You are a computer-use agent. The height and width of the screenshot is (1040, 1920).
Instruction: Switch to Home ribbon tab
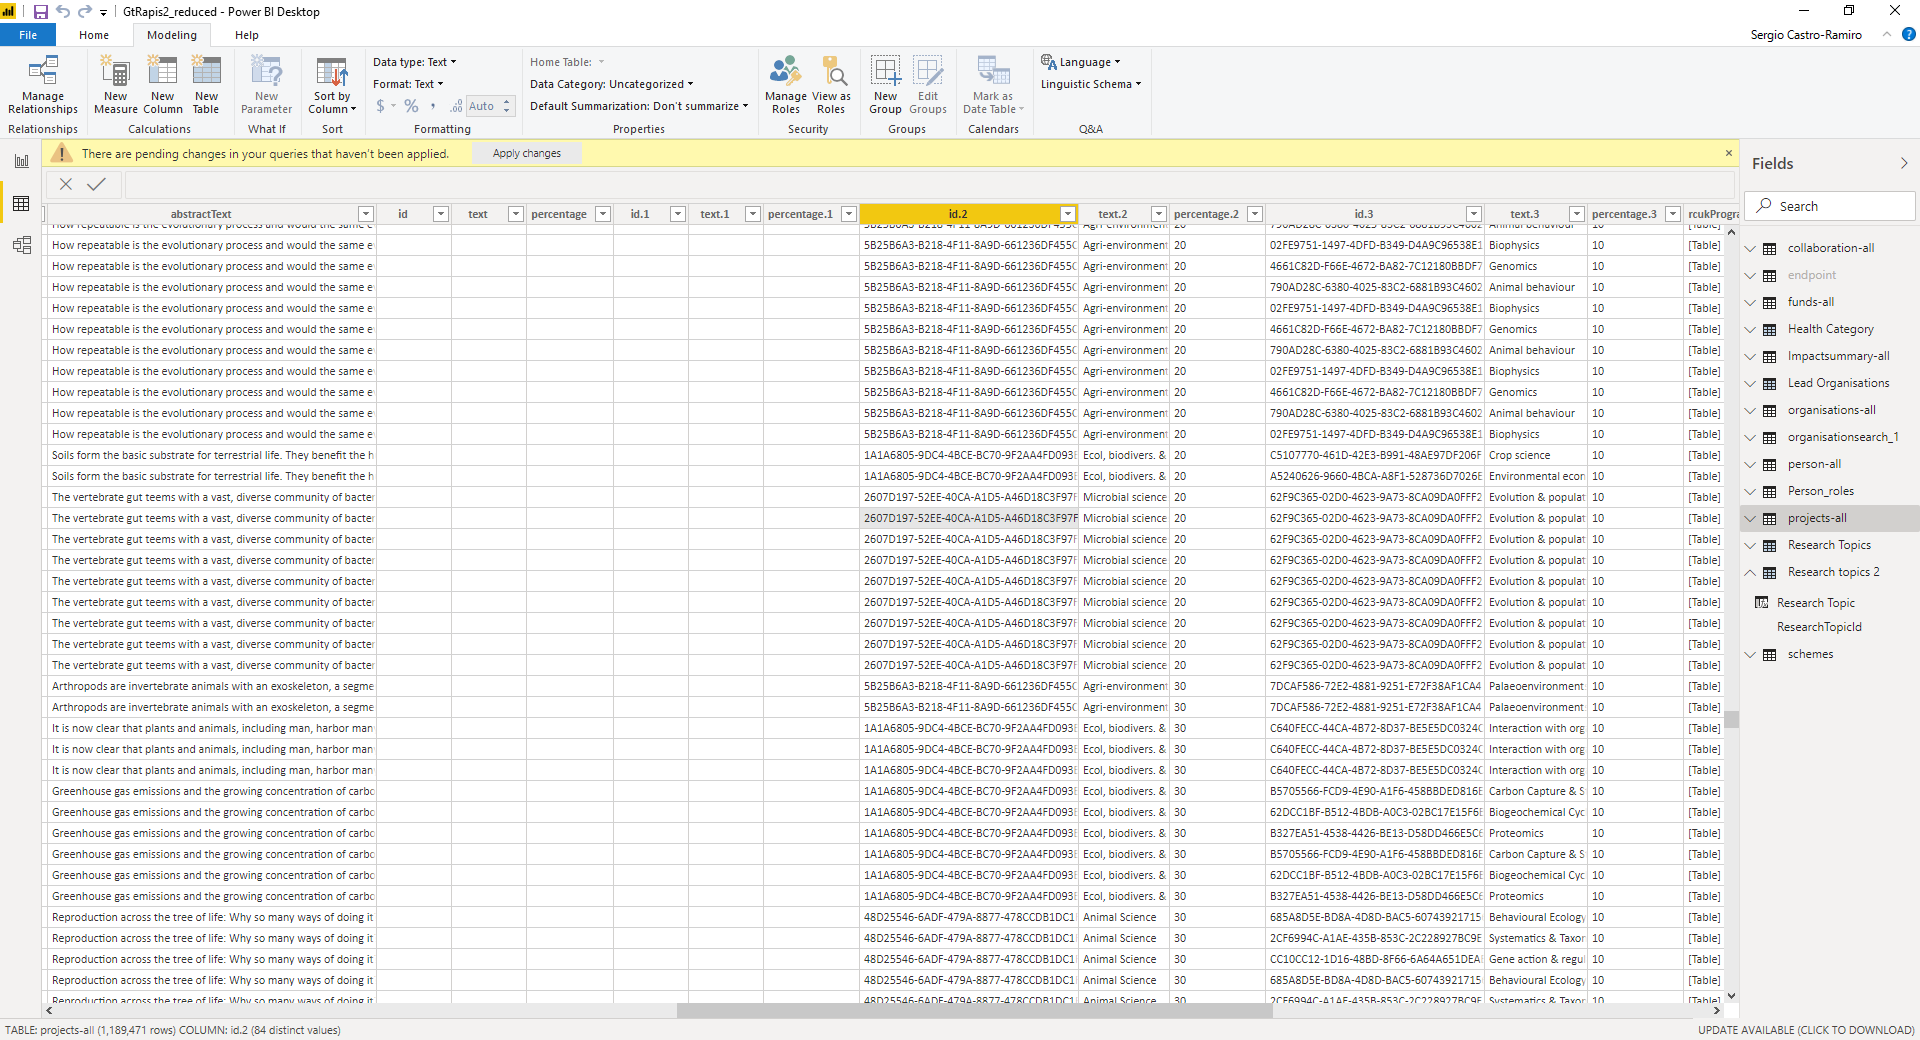coord(94,35)
